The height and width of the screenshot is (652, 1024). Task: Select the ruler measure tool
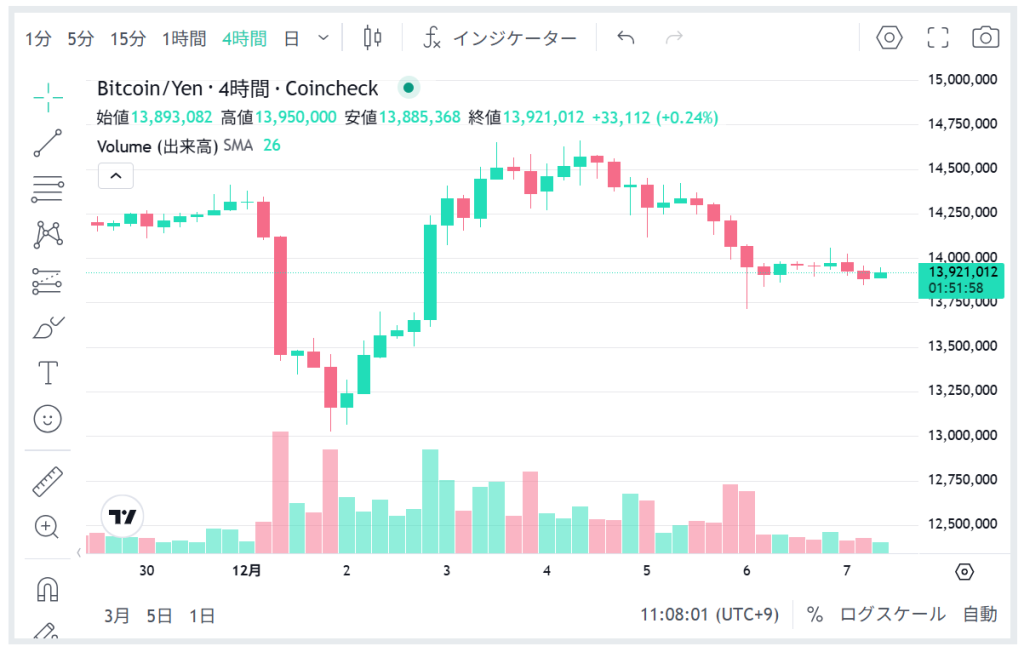[x=48, y=482]
